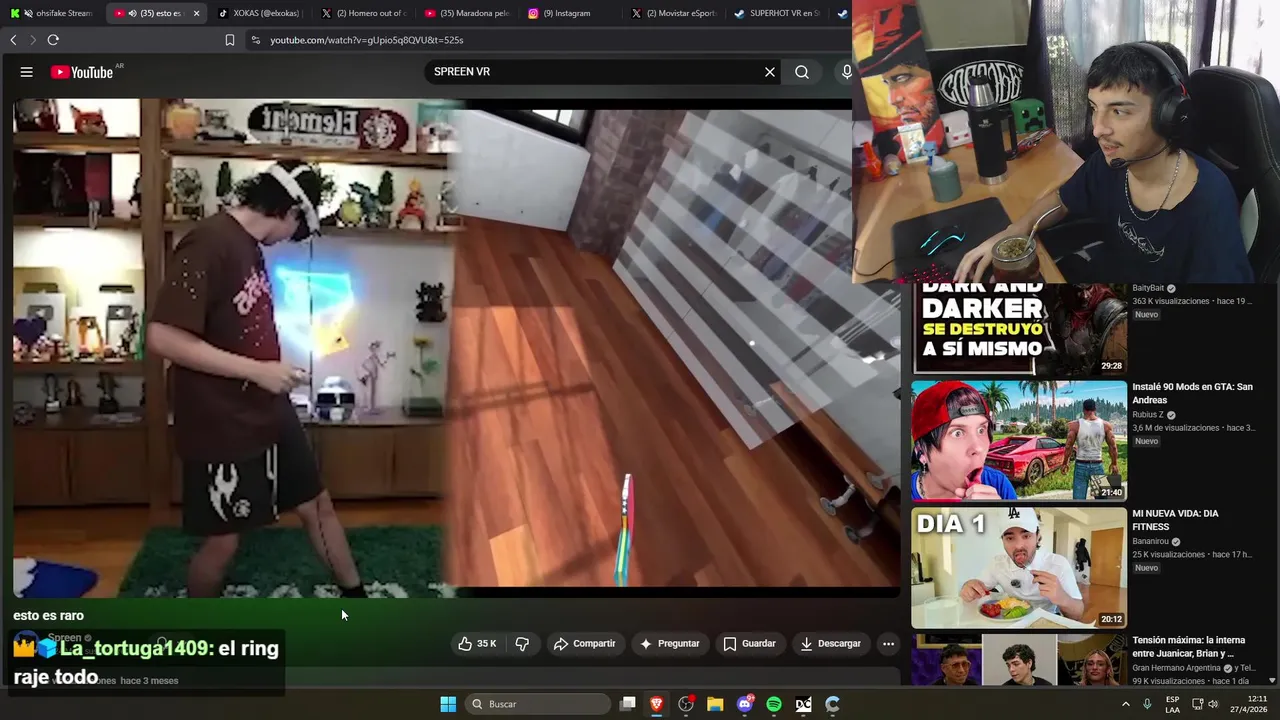The width and height of the screenshot is (1280, 720).
Task: Open Rubius Z channel name
Action: (x=1147, y=415)
